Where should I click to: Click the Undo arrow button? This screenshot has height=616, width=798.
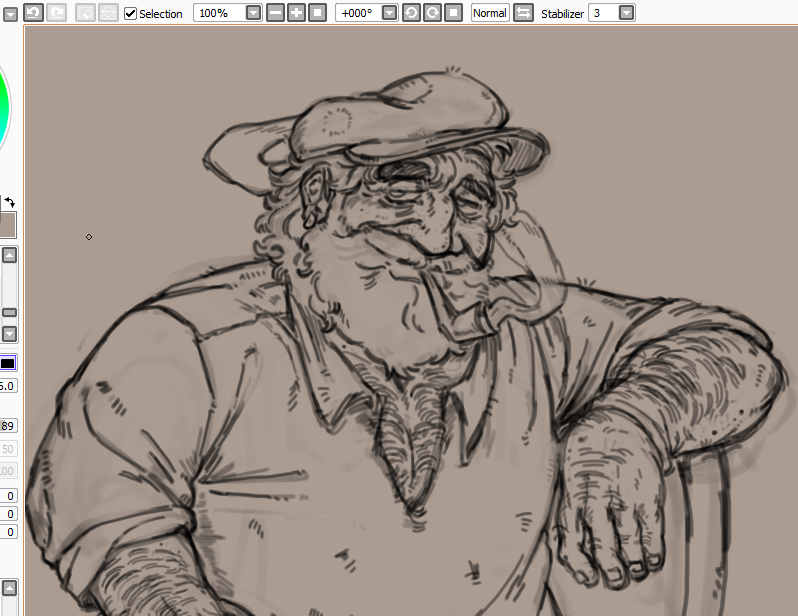(x=33, y=13)
